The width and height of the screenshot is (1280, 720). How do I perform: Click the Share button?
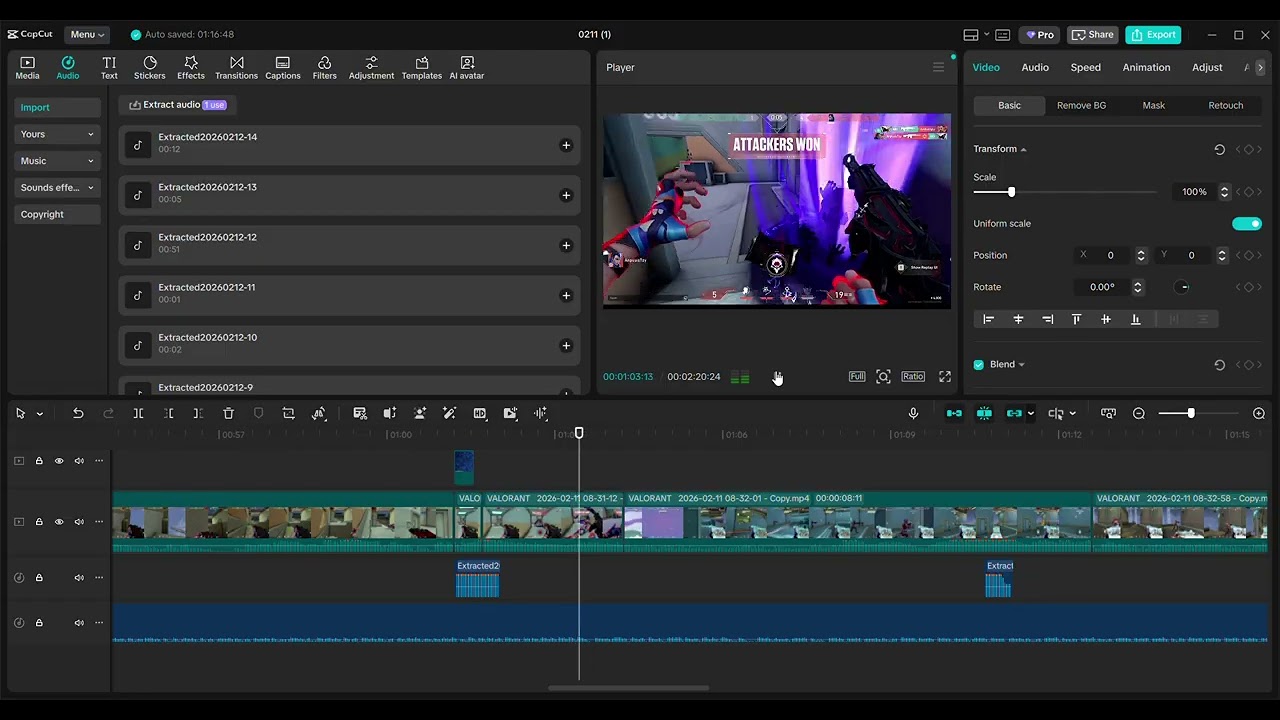[x=1092, y=34]
